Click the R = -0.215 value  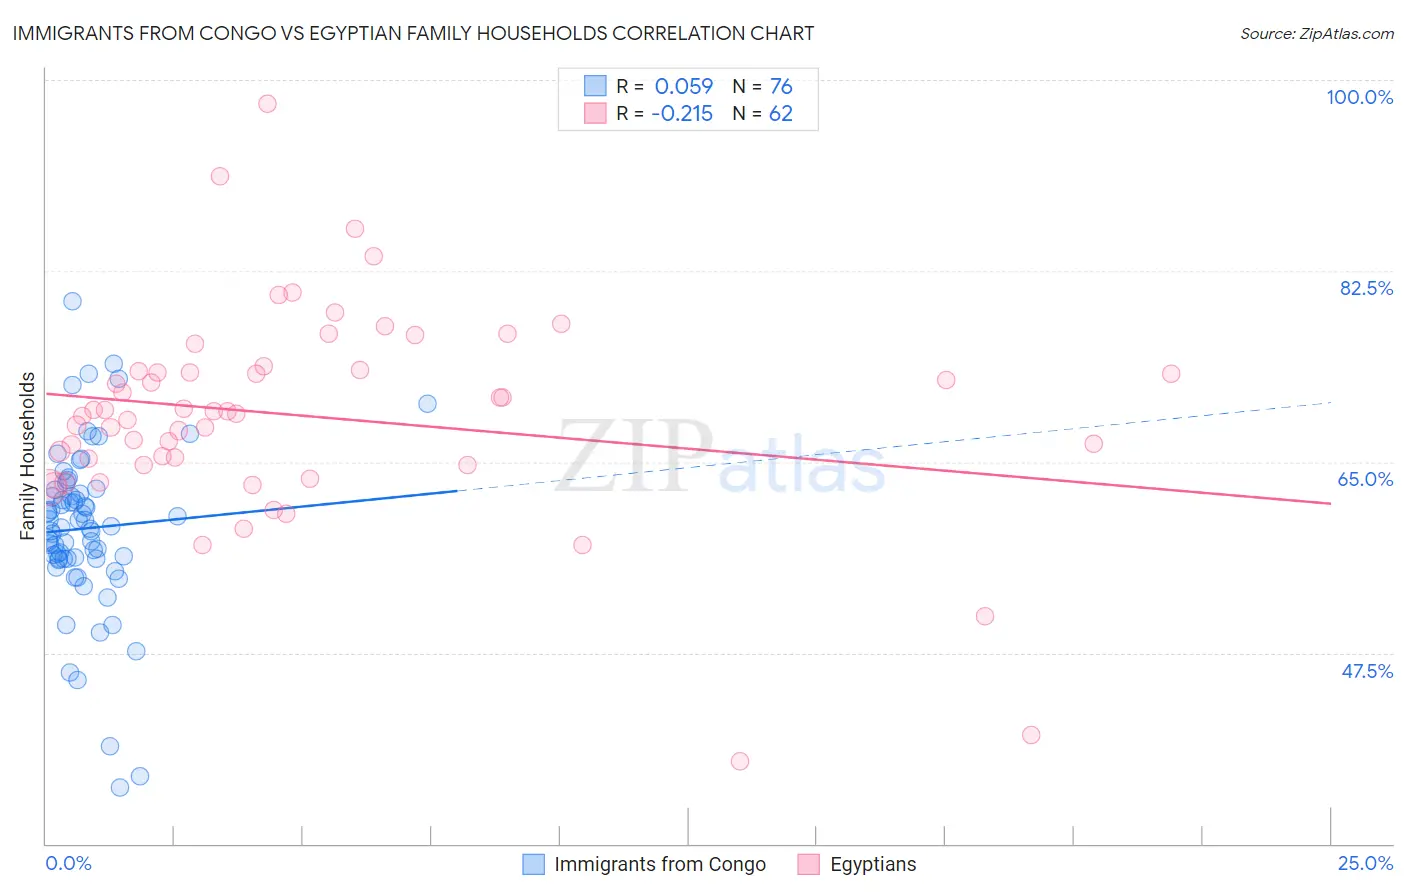pyautogui.click(x=665, y=113)
